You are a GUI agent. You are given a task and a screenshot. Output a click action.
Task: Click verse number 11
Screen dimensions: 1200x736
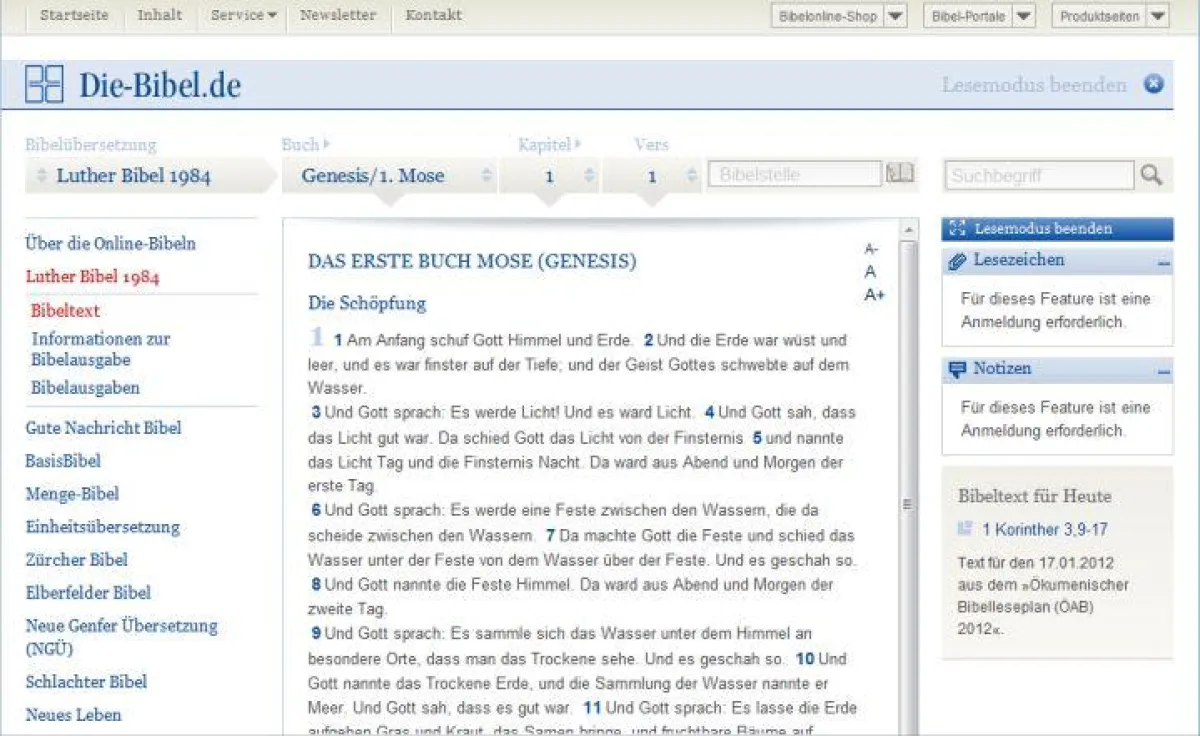pyautogui.click(x=591, y=708)
